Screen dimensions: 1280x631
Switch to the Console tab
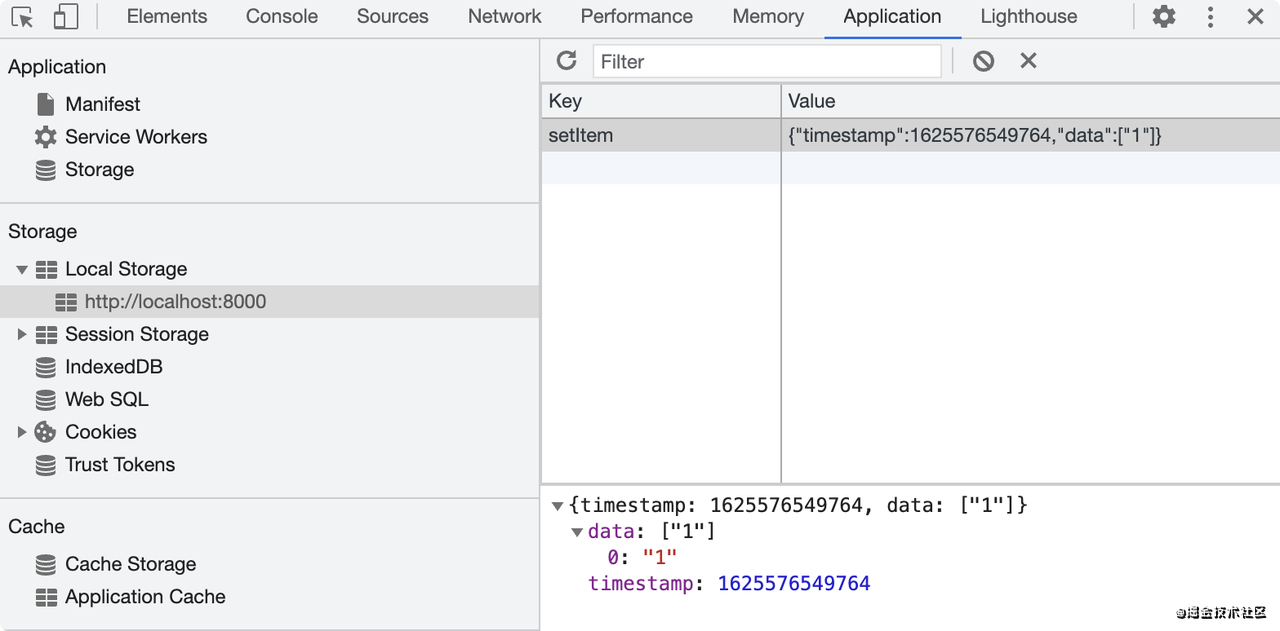pos(282,17)
